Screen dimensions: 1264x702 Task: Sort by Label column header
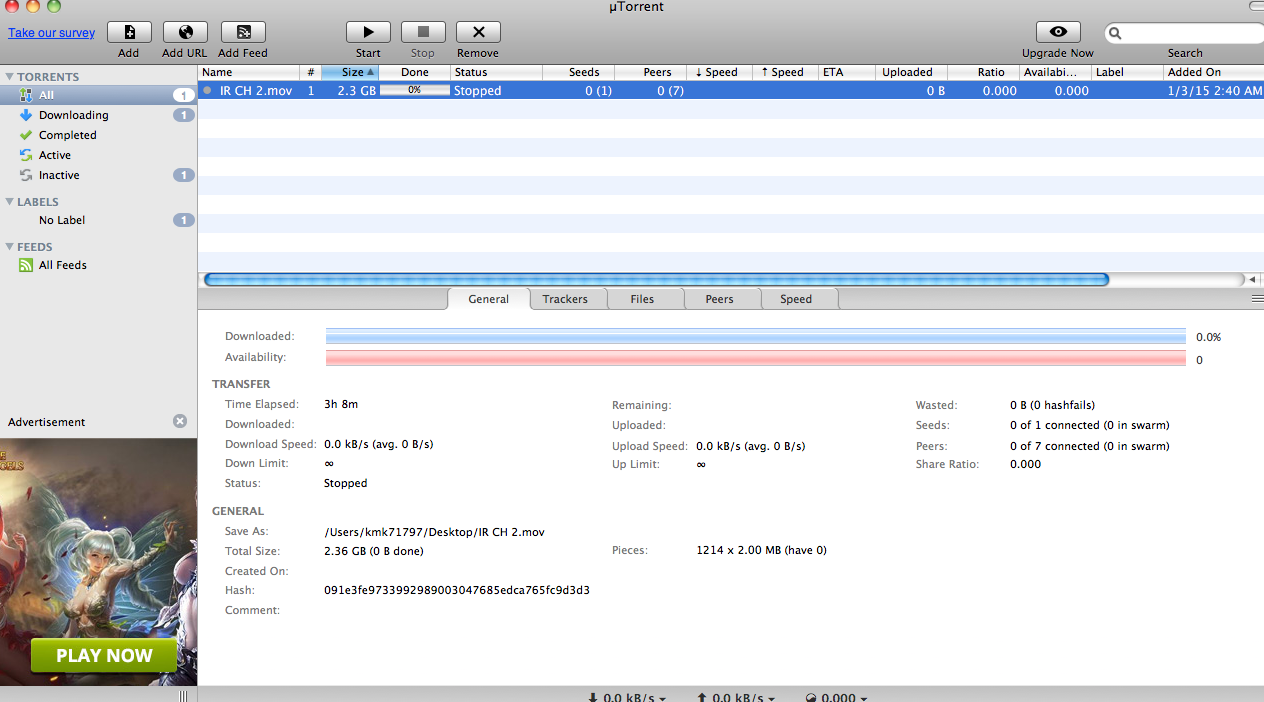pyautogui.click(x=1127, y=72)
